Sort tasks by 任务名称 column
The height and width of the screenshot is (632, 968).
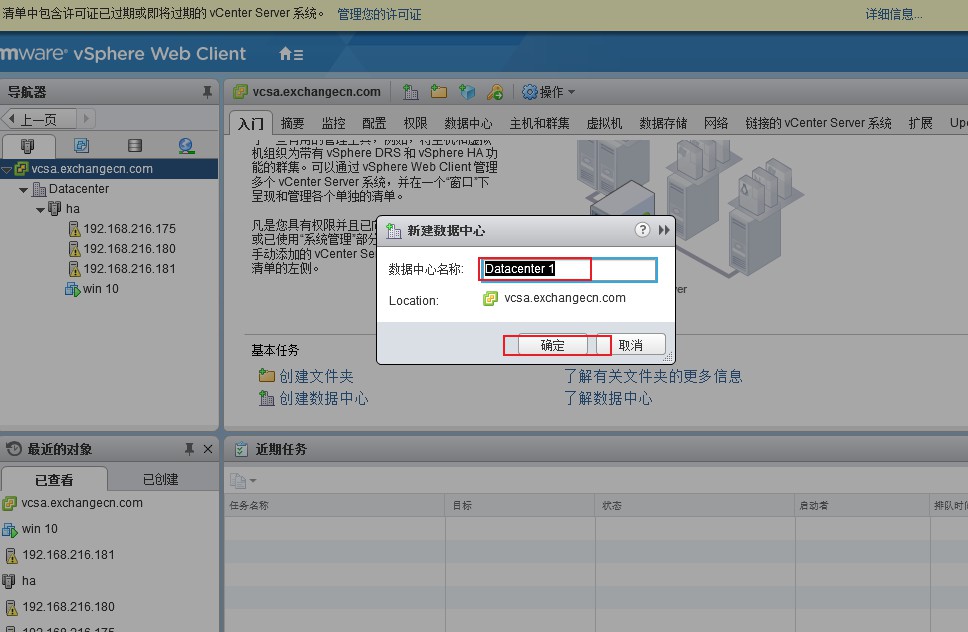coord(335,505)
